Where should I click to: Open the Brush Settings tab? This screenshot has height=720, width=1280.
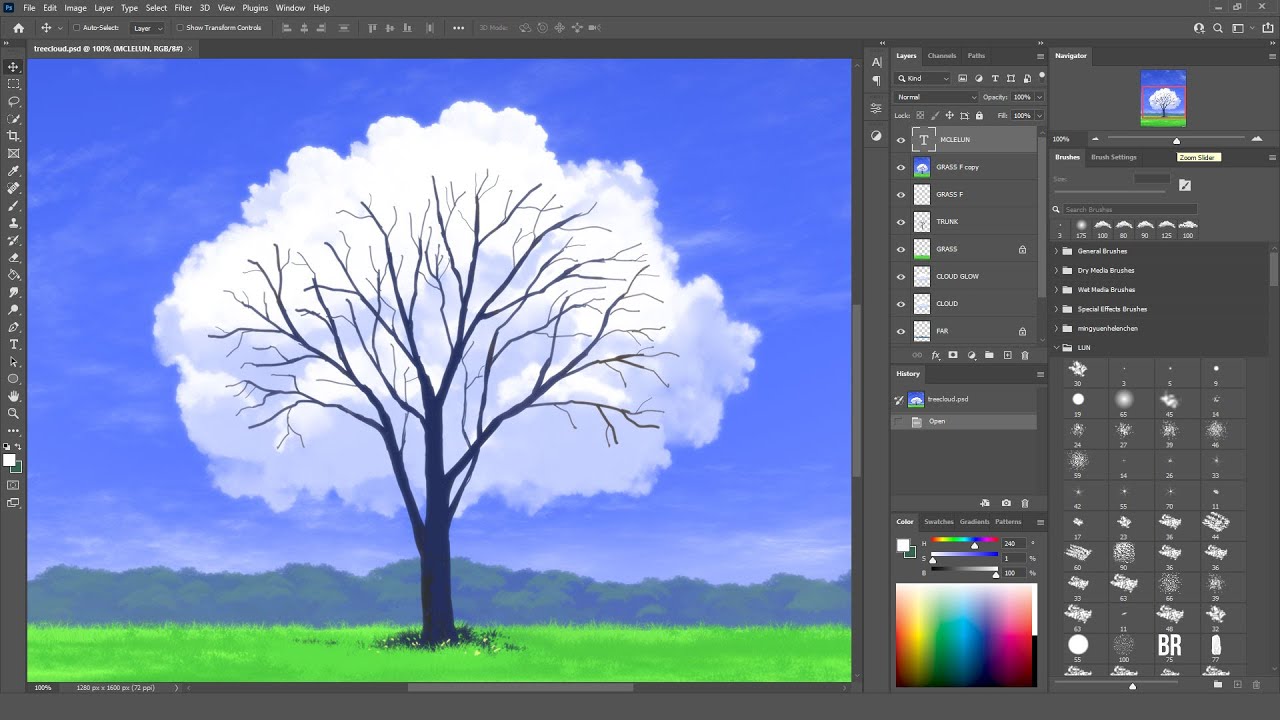coord(1113,157)
